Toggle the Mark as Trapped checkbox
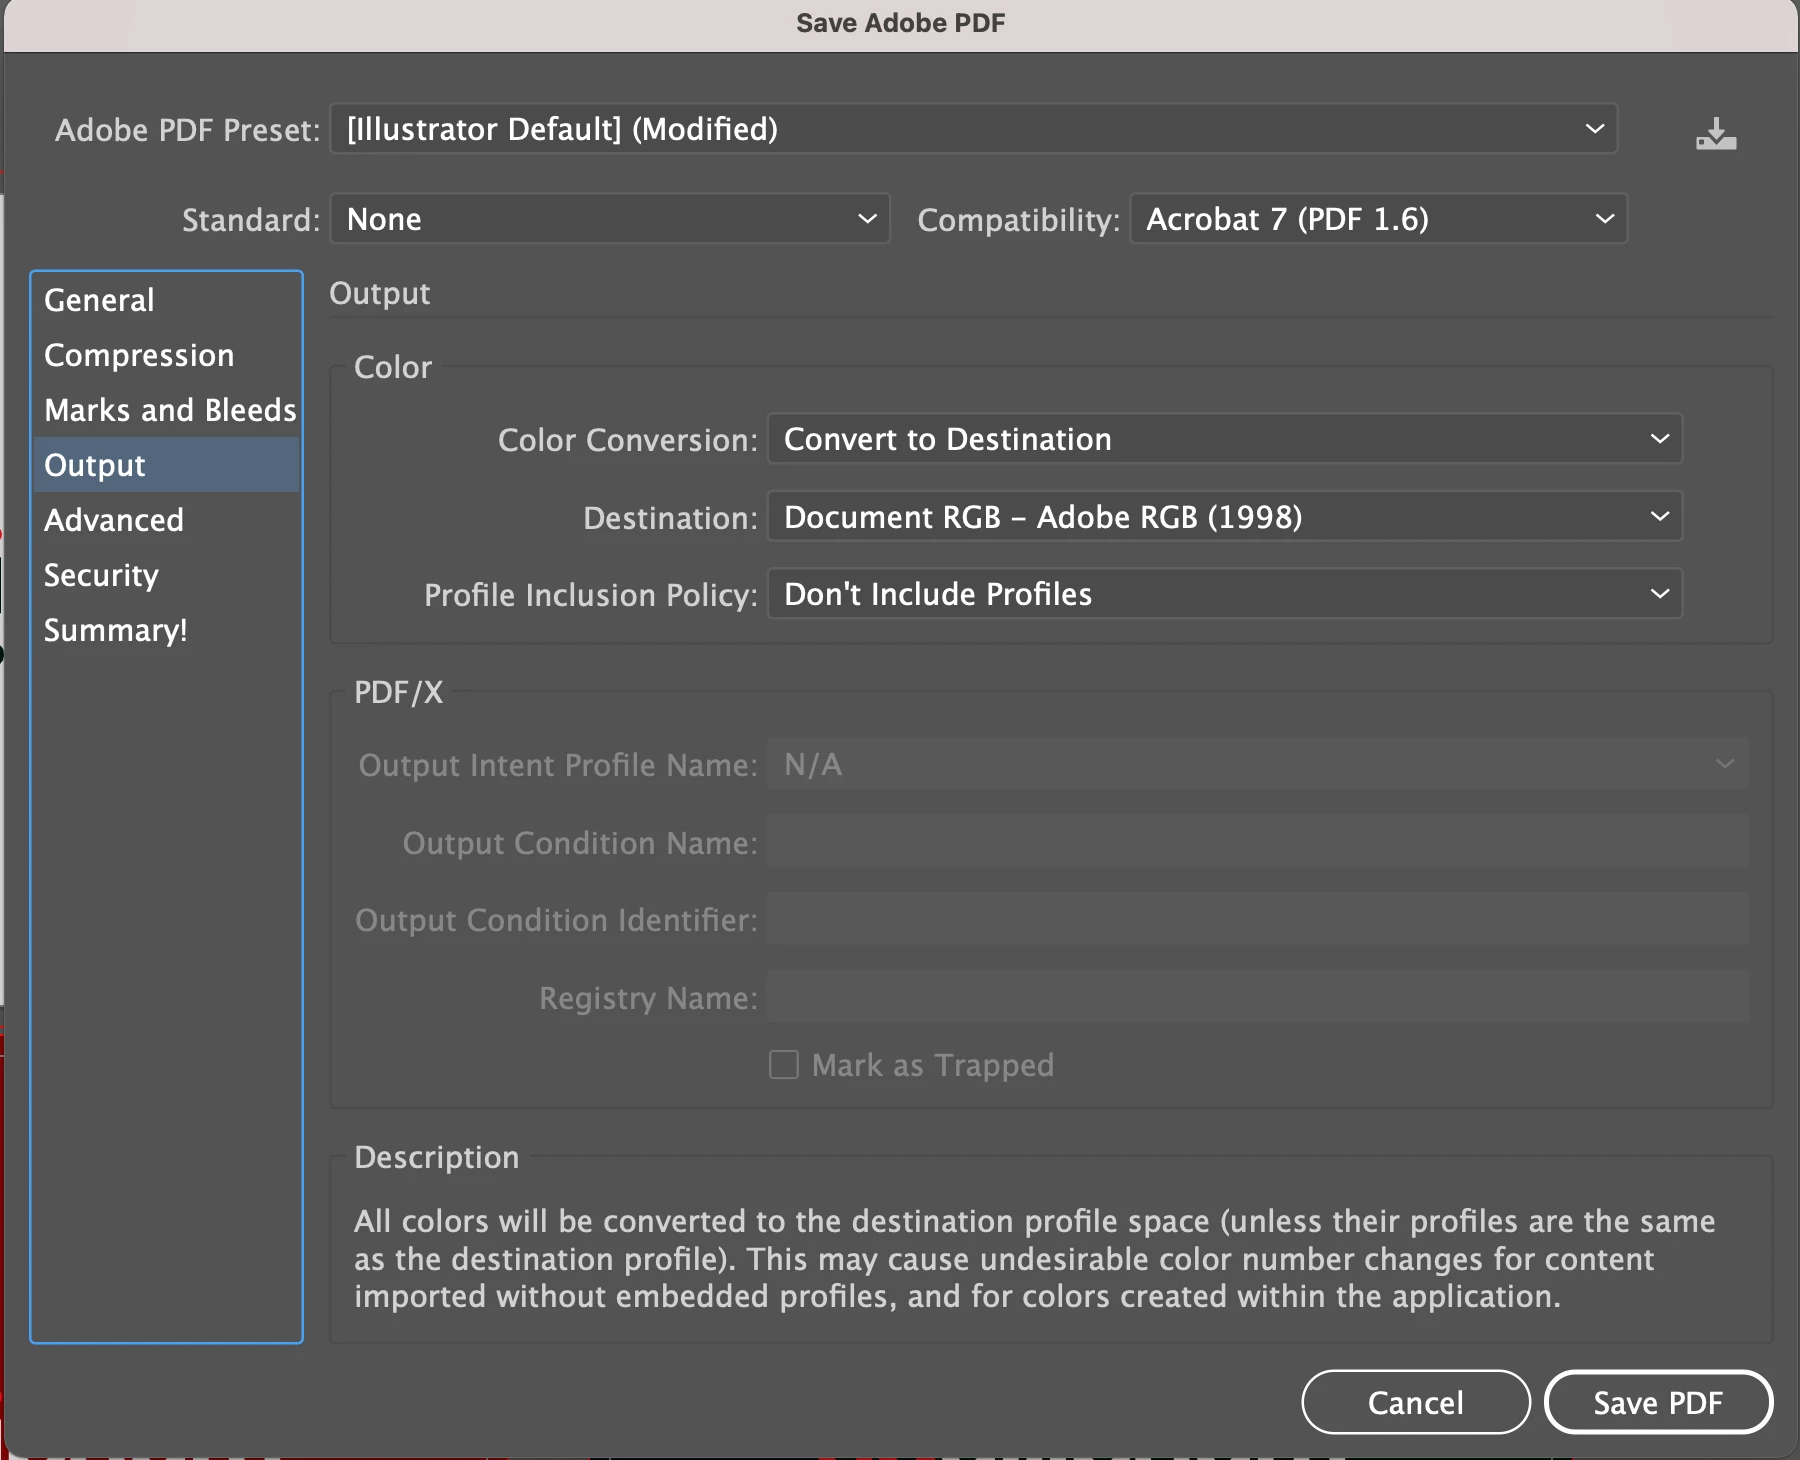 click(x=784, y=1065)
